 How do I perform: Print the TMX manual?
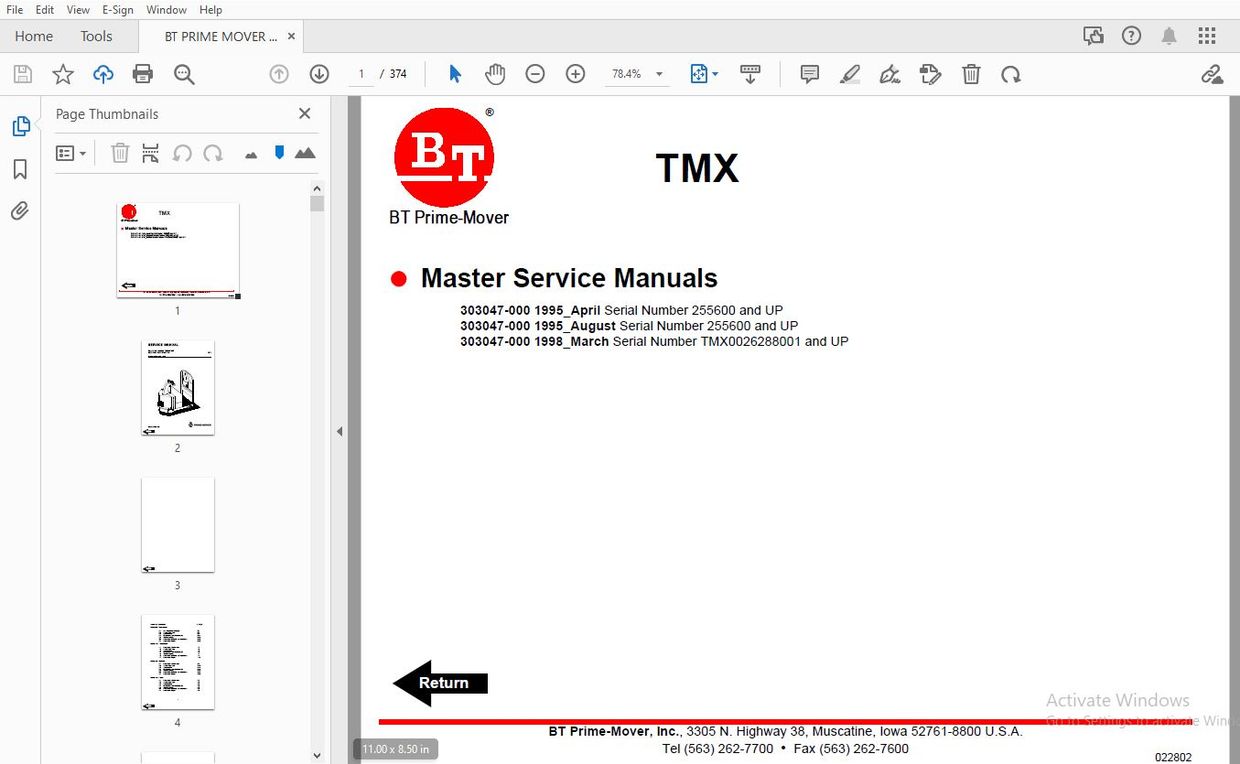[x=143, y=73]
